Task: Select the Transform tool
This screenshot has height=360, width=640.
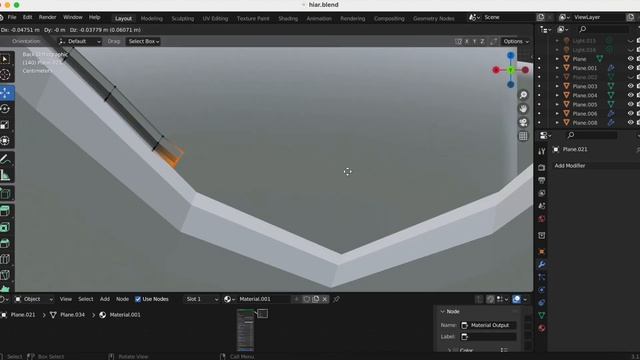Action: point(5,141)
